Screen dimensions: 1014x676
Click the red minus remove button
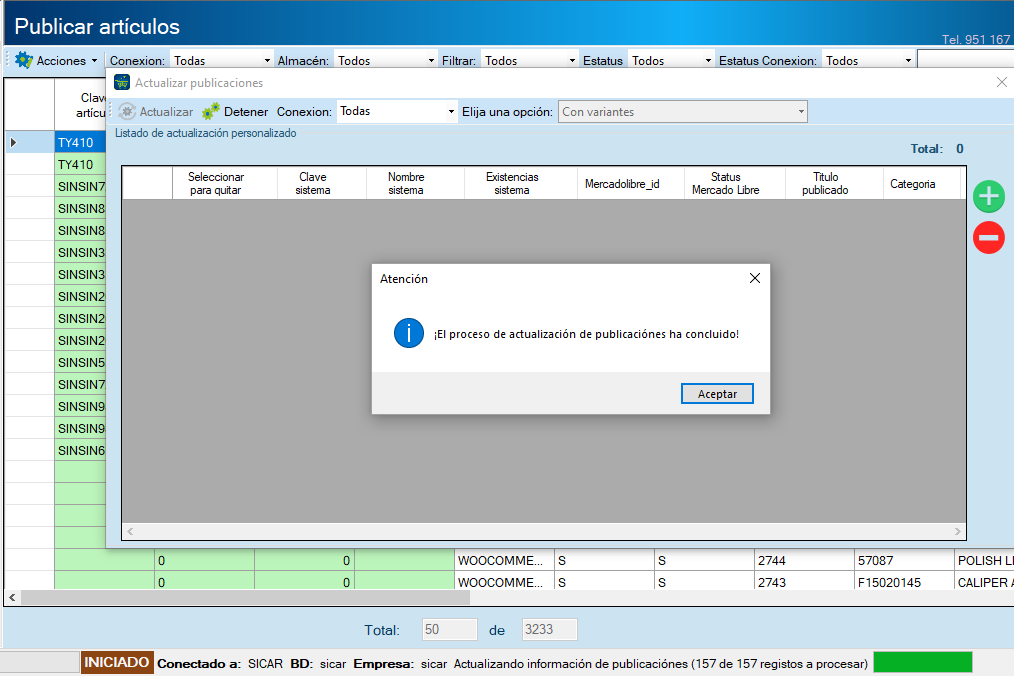(989, 237)
